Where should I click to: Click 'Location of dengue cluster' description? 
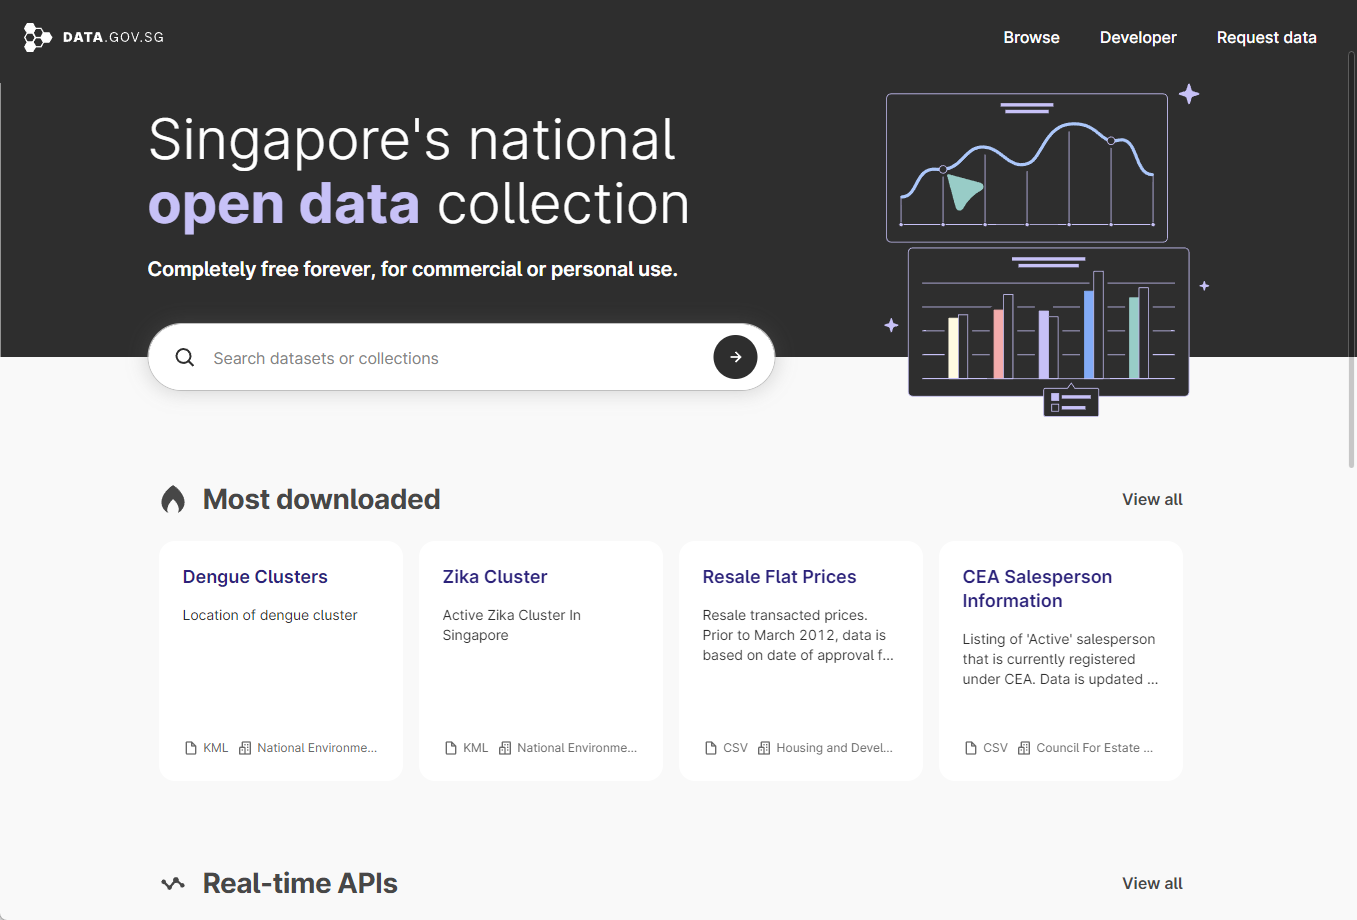click(270, 615)
